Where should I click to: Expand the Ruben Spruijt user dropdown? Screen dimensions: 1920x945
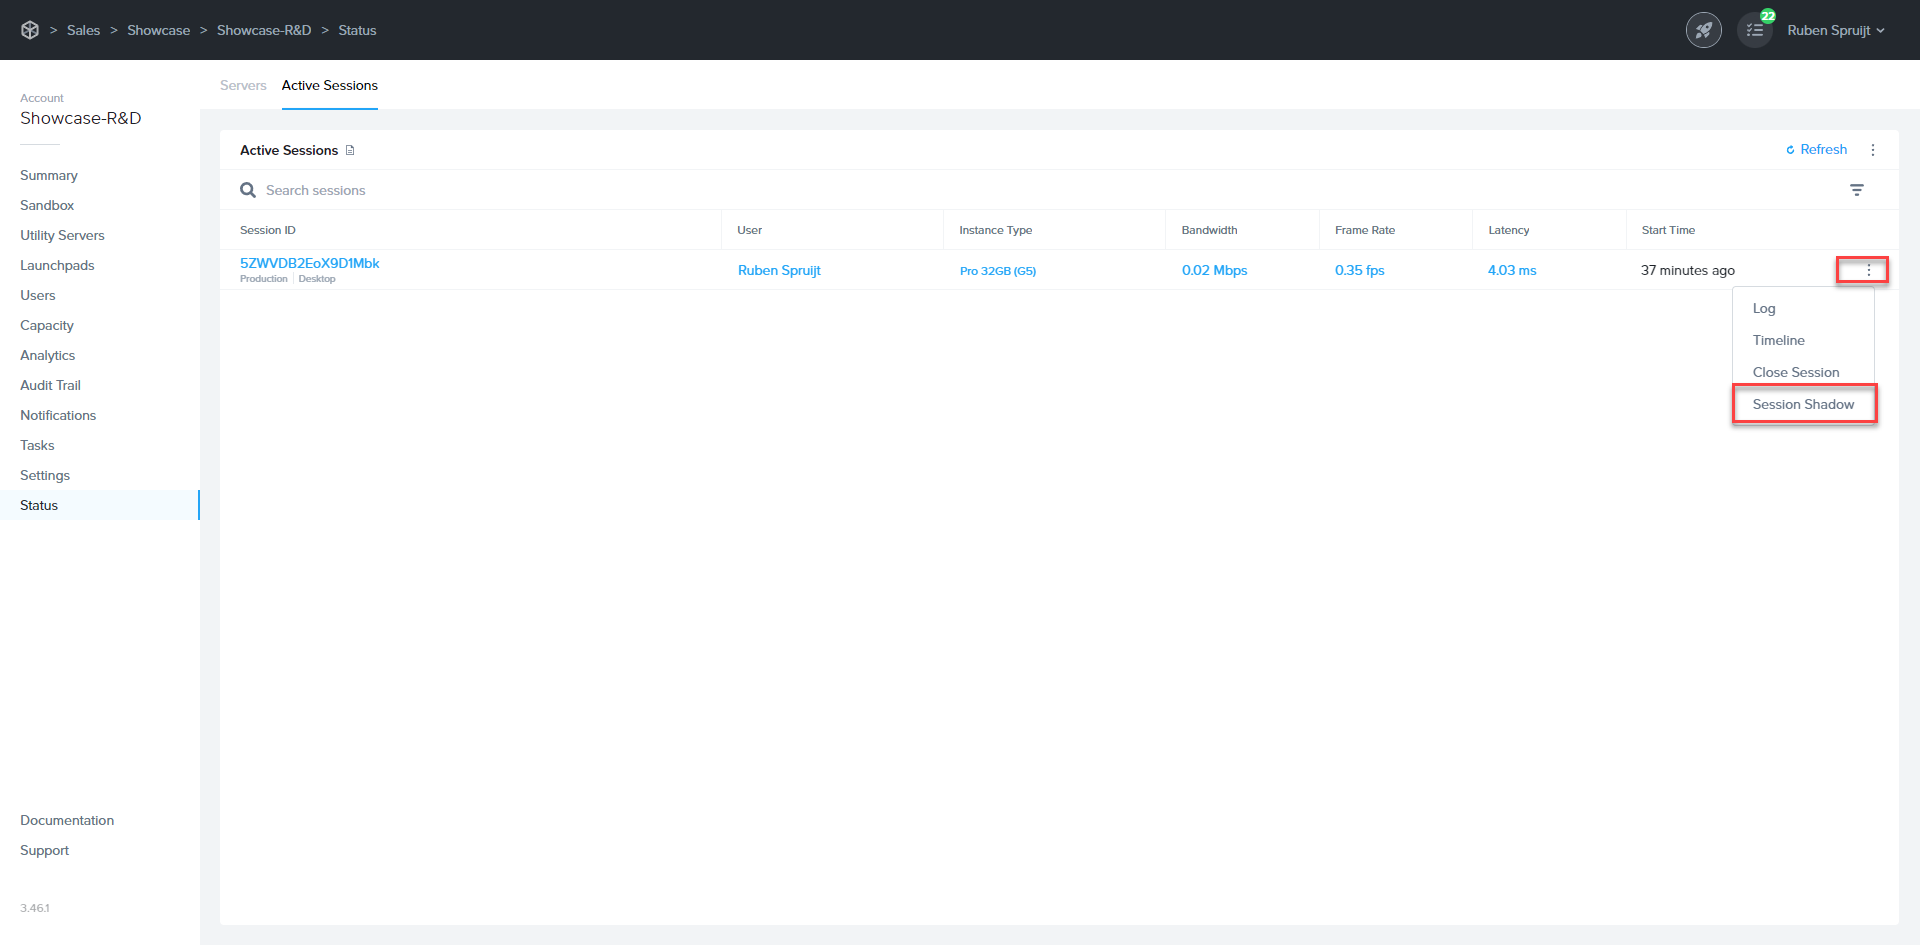[x=1835, y=30]
